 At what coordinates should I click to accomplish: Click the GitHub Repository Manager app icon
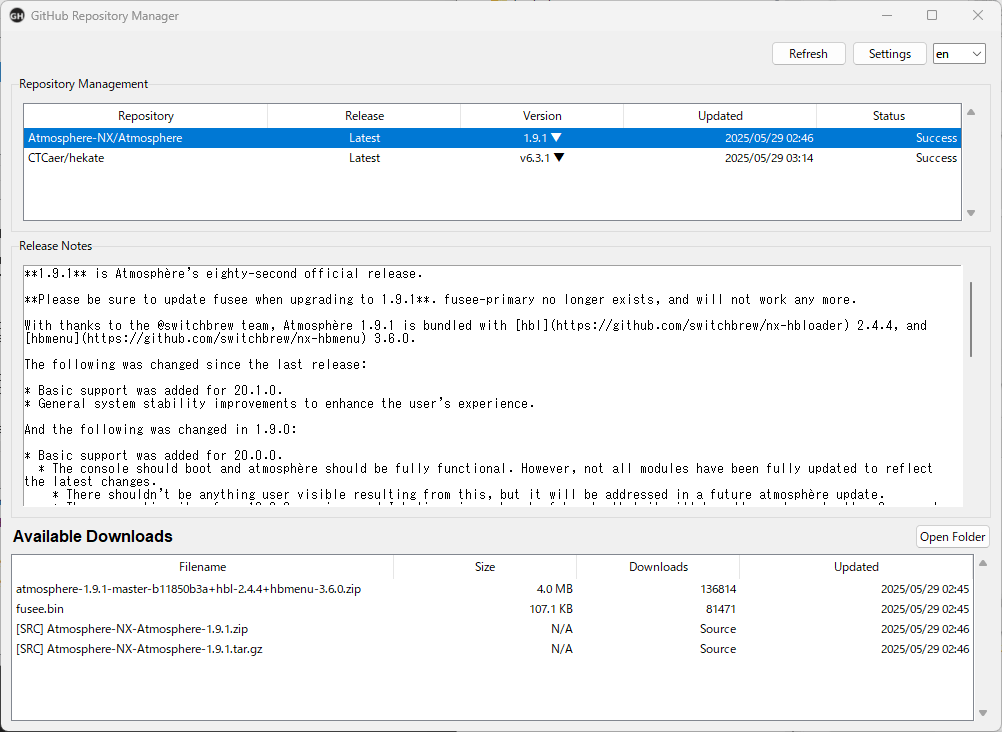pyautogui.click(x=17, y=15)
